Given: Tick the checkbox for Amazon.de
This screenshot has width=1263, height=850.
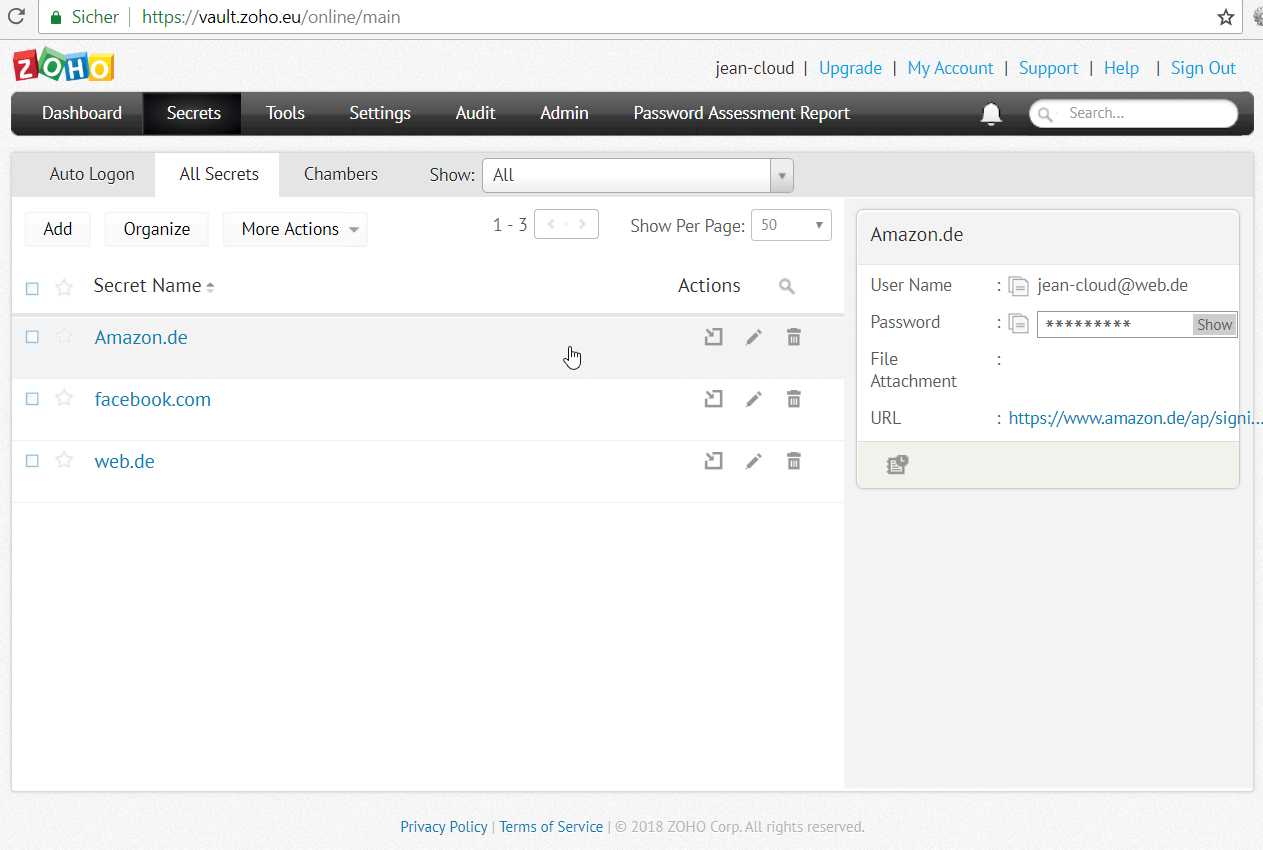Looking at the screenshot, I should tap(32, 337).
